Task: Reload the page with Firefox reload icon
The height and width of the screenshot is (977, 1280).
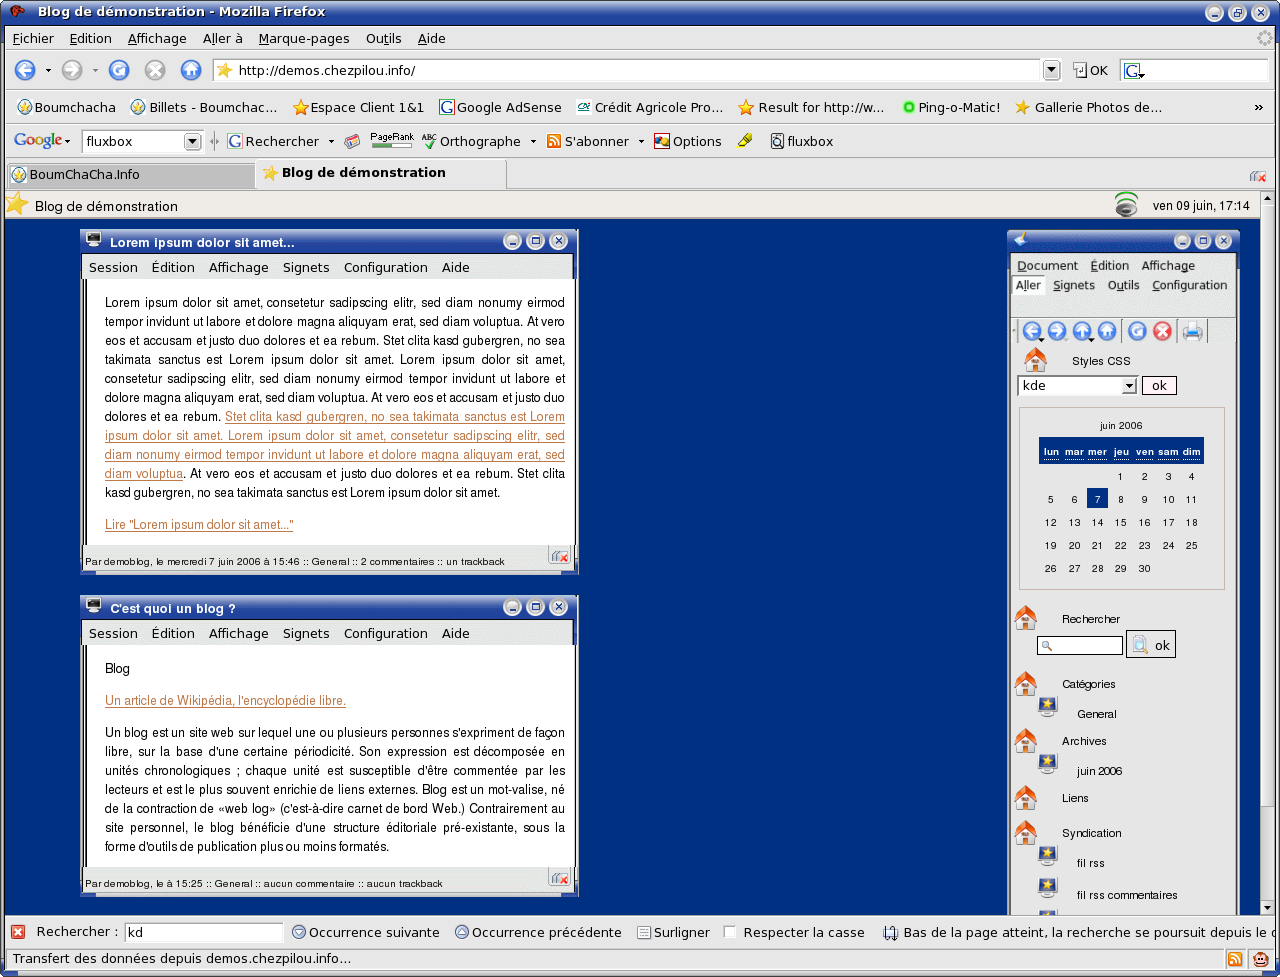Action: 119,70
